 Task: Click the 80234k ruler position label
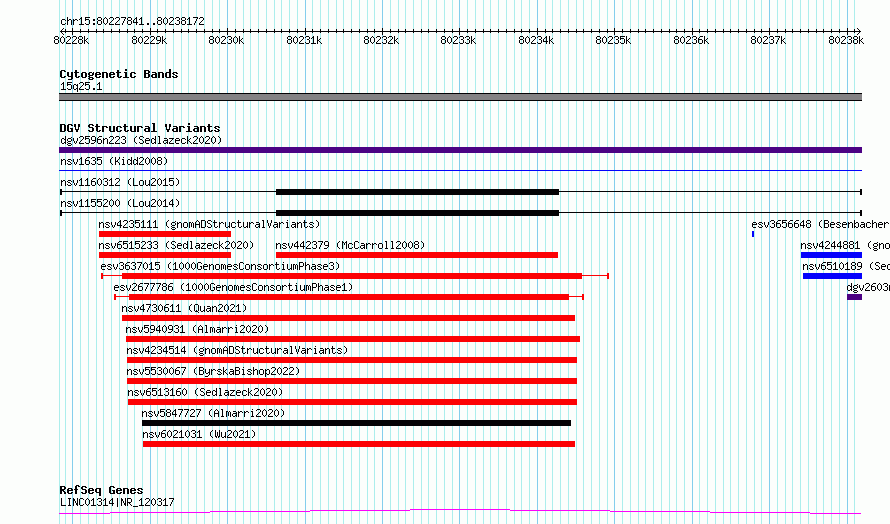(536, 40)
